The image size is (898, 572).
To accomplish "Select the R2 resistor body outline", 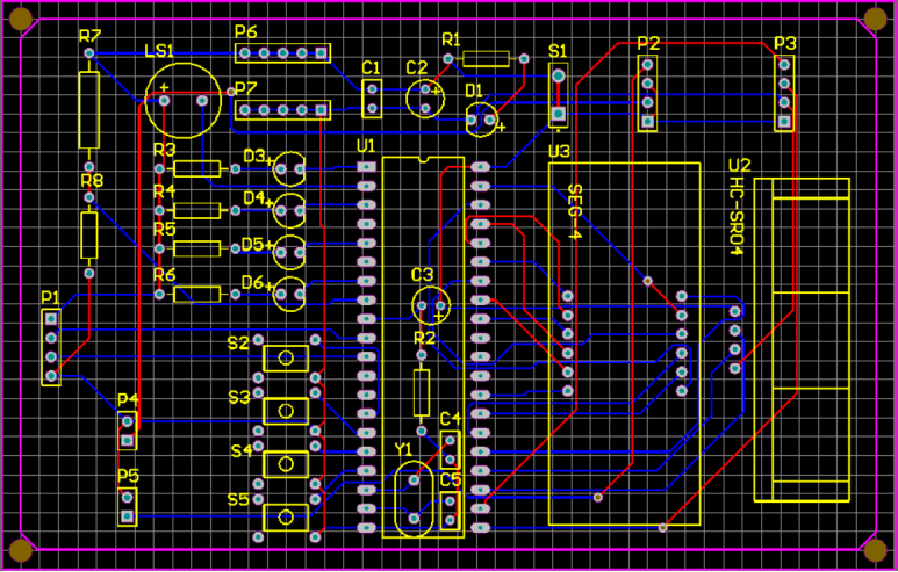I will coord(422,393).
